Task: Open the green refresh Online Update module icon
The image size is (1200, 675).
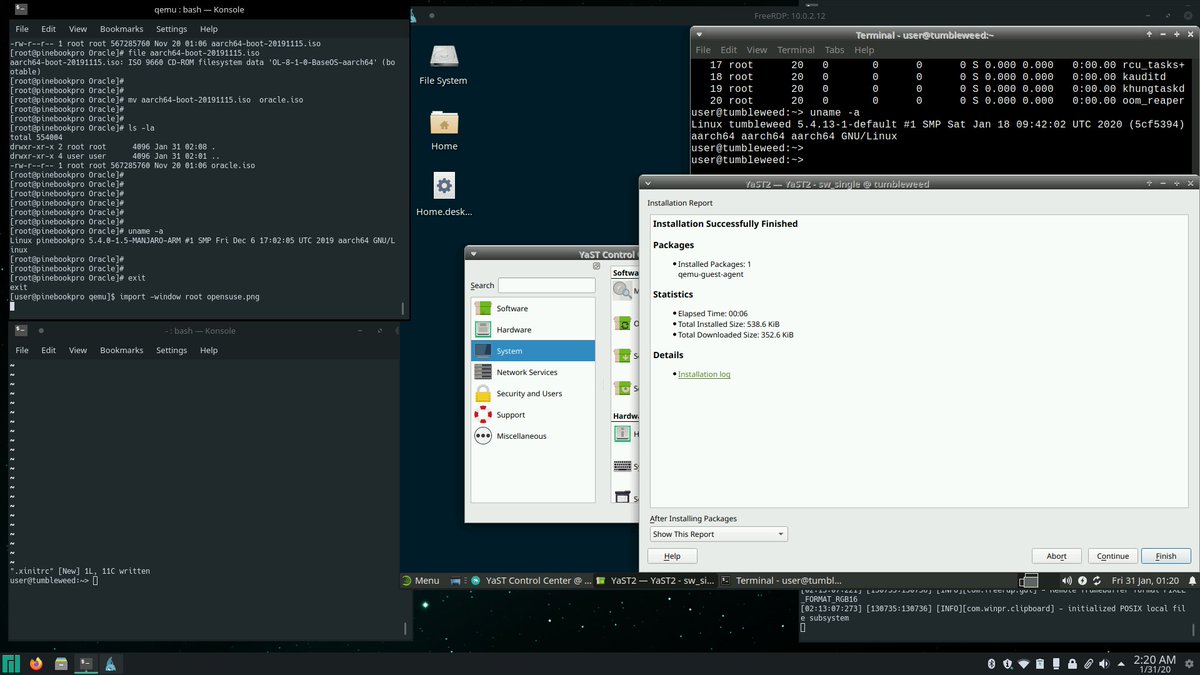Action: [x=623, y=323]
